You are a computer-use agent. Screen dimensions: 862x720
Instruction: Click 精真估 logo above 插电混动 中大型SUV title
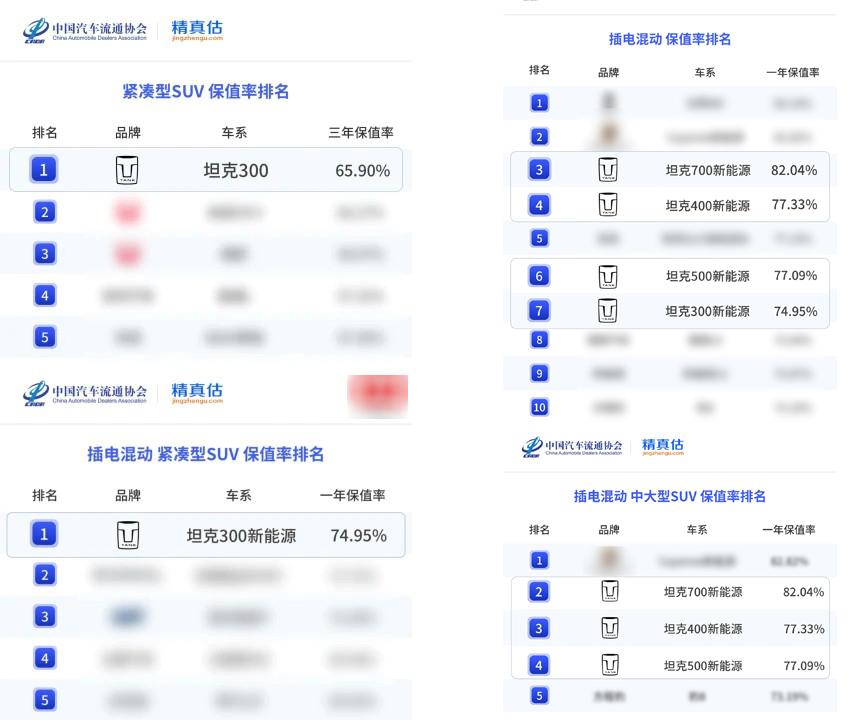(662, 446)
